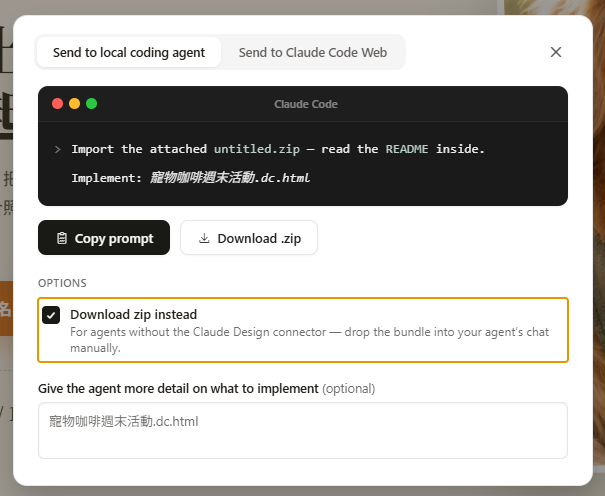The width and height of the screenshot is (605, 496).
Task: Open the Send to Claude Code Web tab
Action: tap(313, 52)
